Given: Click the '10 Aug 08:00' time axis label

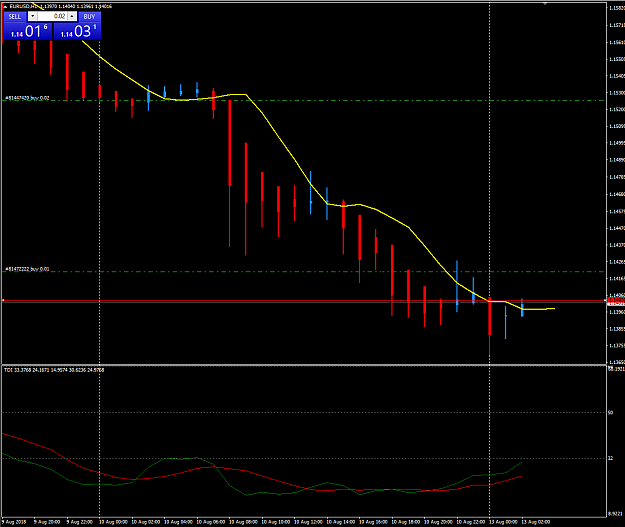Looking at the screenshot, I should pyautogui.click(x=242, y=522).
